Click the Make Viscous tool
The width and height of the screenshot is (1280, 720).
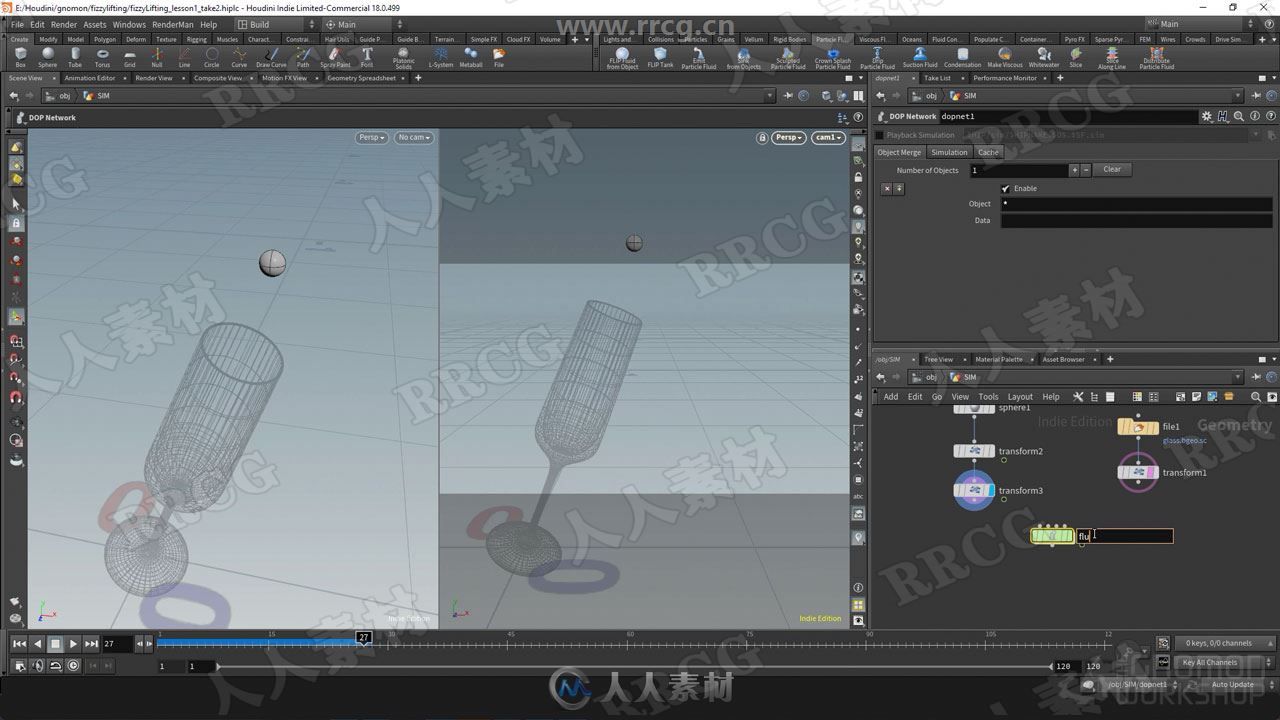coord(1005,57)
